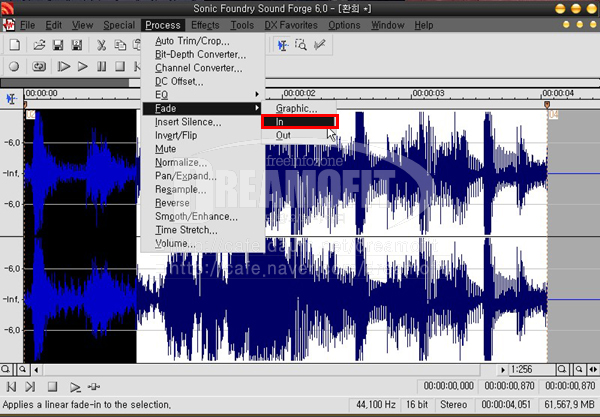Open the Edit menu
The image size is (600, 417).
(54, 25)
